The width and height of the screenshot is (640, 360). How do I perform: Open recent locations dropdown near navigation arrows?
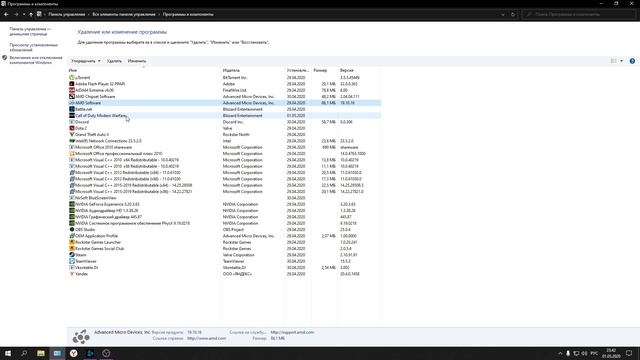click(x=24, y=14)
